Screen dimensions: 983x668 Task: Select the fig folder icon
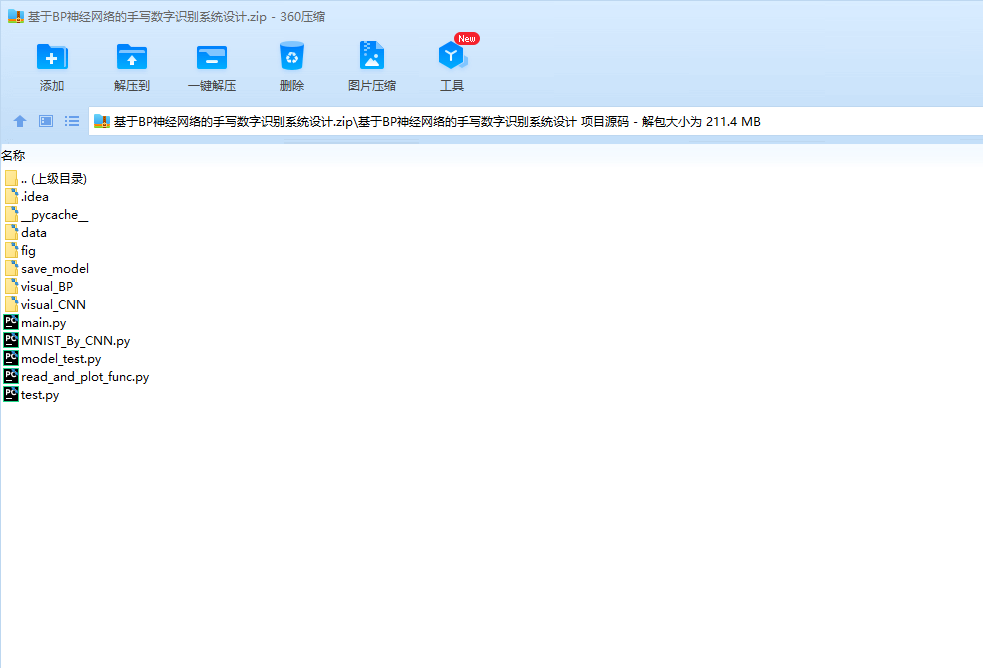pos(11,250)
